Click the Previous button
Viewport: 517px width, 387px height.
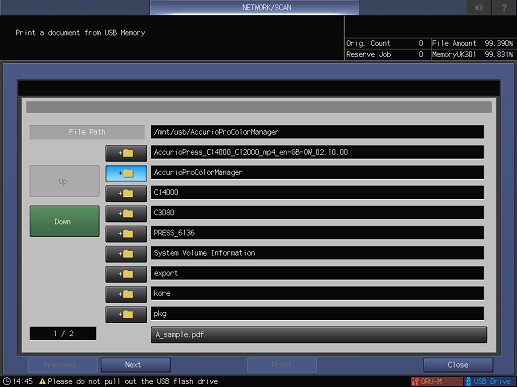63,365
